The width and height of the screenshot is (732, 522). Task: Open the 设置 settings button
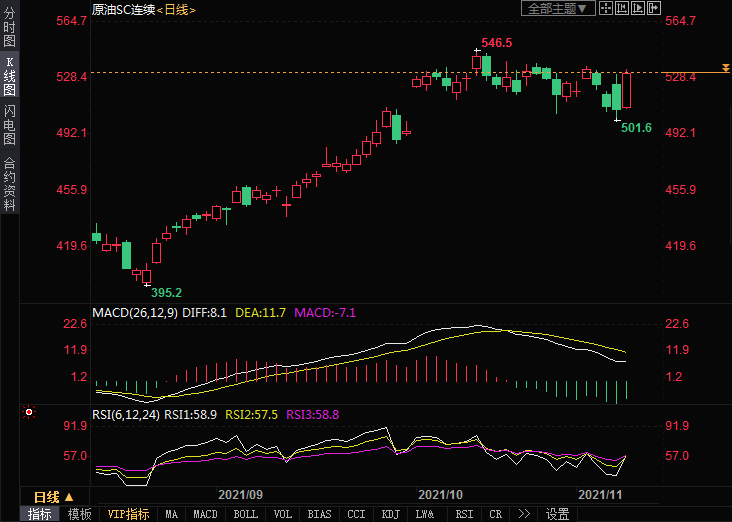tap(557, 514)
